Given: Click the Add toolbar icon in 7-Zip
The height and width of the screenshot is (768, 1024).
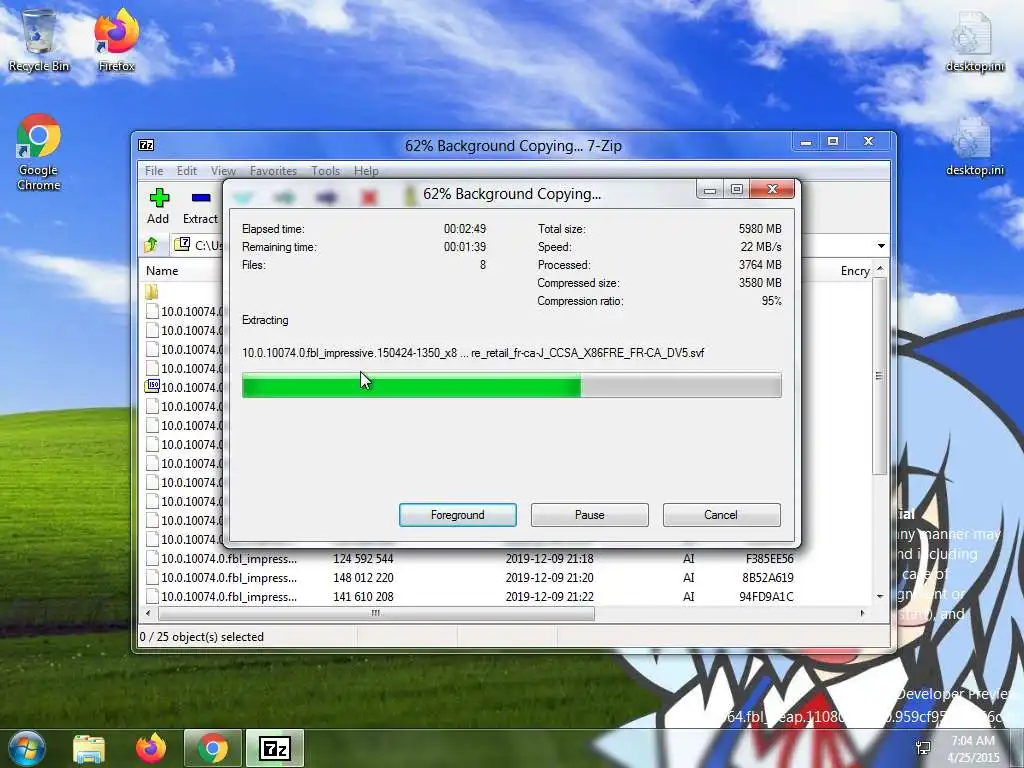Looking at the screenshot, I should [159, 198].
